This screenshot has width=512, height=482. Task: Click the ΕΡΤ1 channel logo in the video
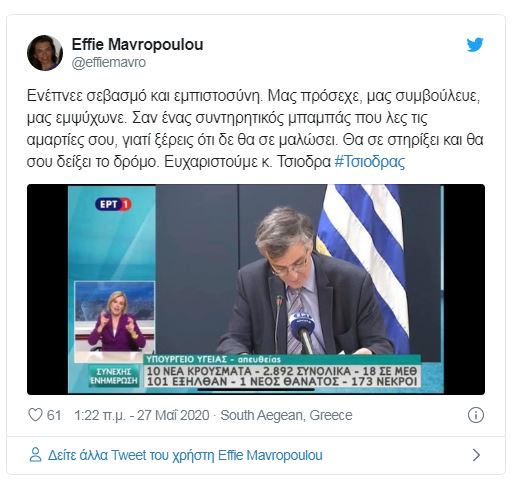pyautogui.click(x=113, y=204)
